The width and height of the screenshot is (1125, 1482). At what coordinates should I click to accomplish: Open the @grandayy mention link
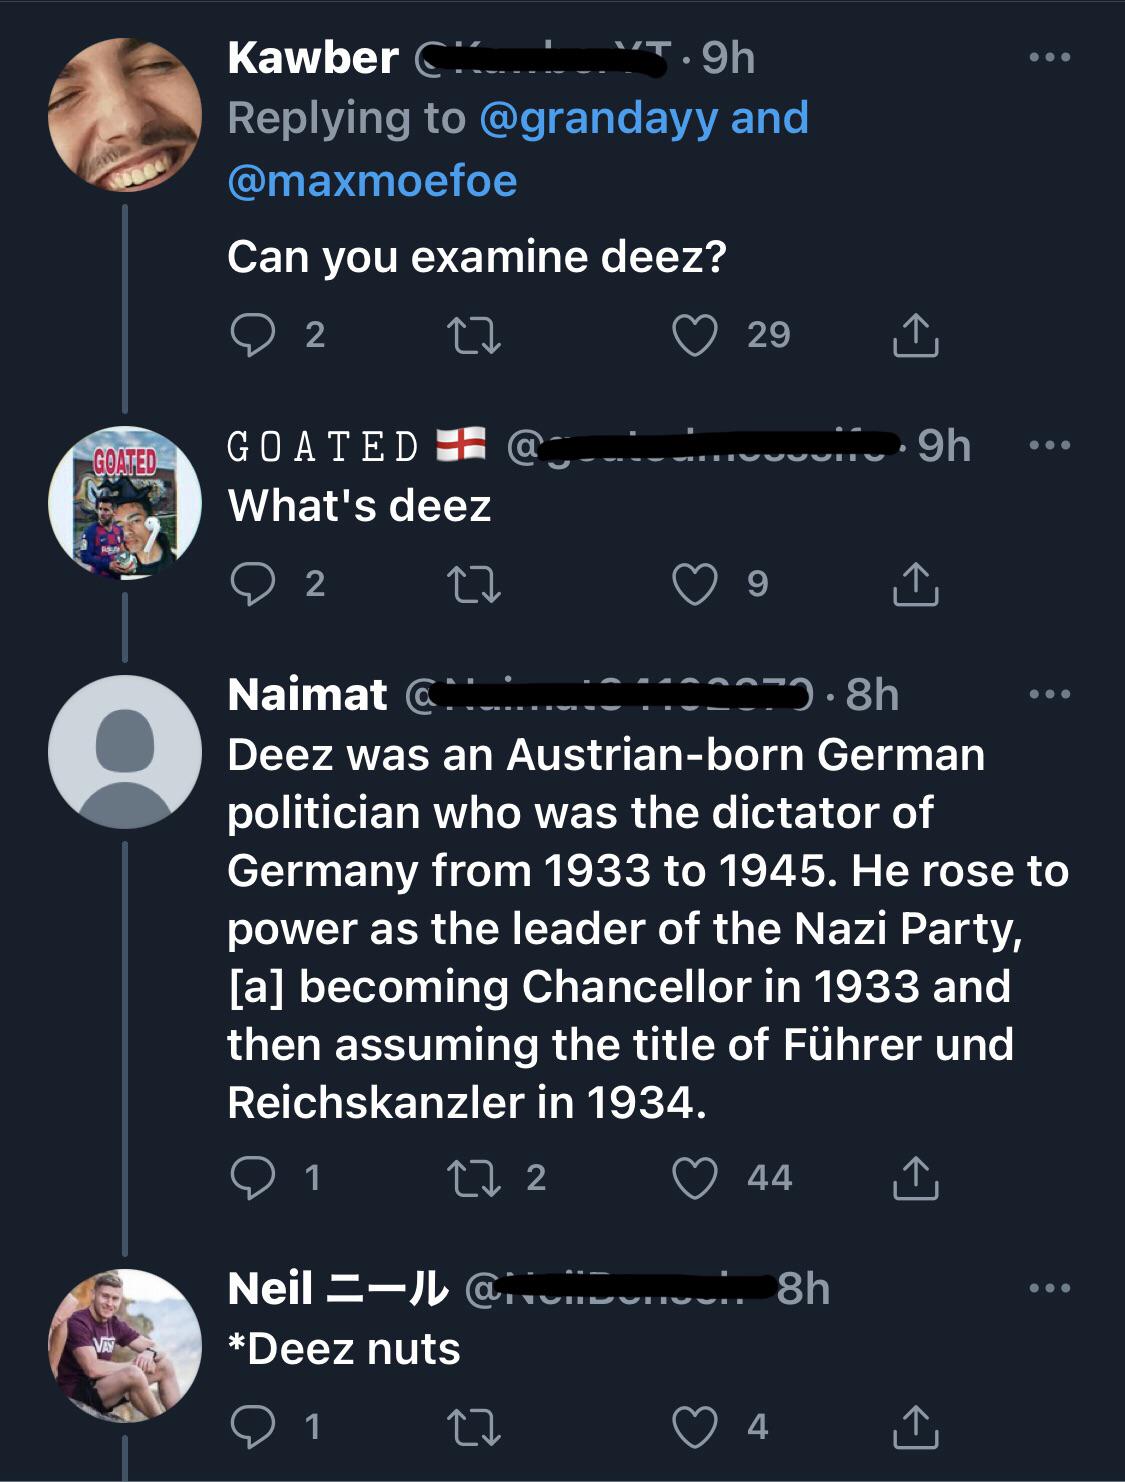point(598,118)
